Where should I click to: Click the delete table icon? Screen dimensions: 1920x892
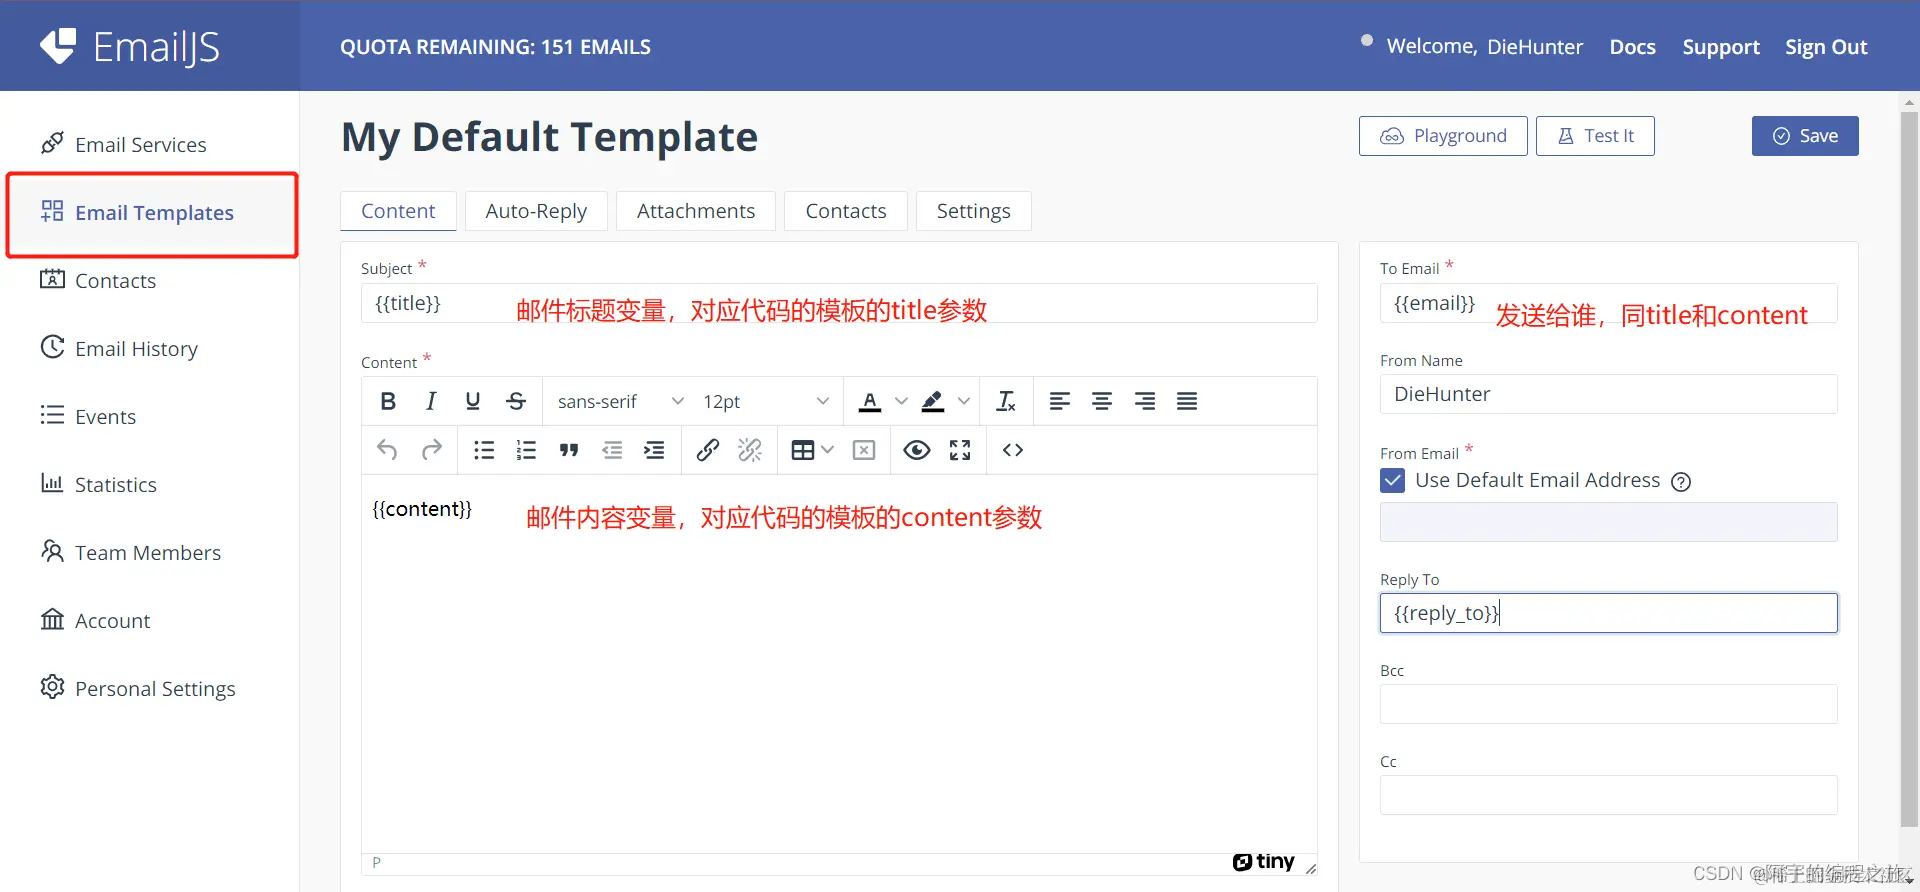(864, 450)
